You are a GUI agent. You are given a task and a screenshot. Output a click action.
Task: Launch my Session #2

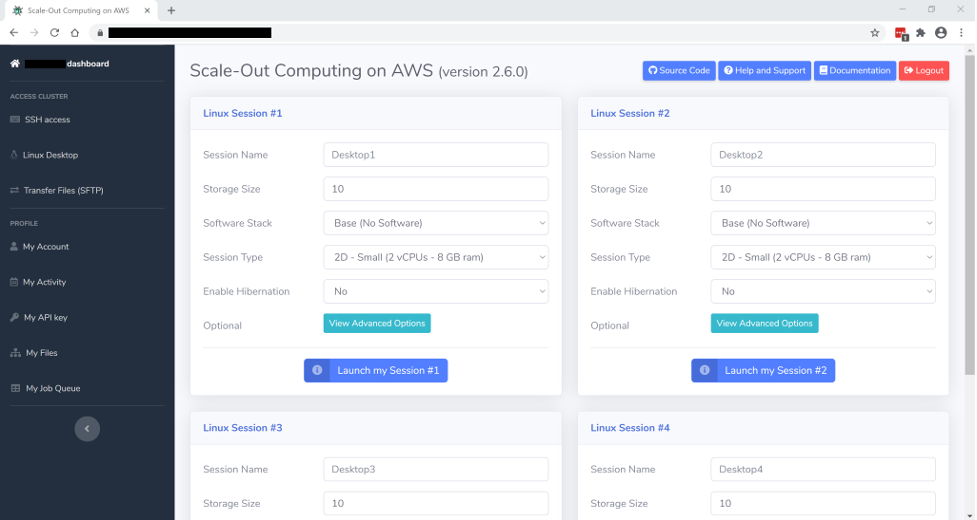763,371
